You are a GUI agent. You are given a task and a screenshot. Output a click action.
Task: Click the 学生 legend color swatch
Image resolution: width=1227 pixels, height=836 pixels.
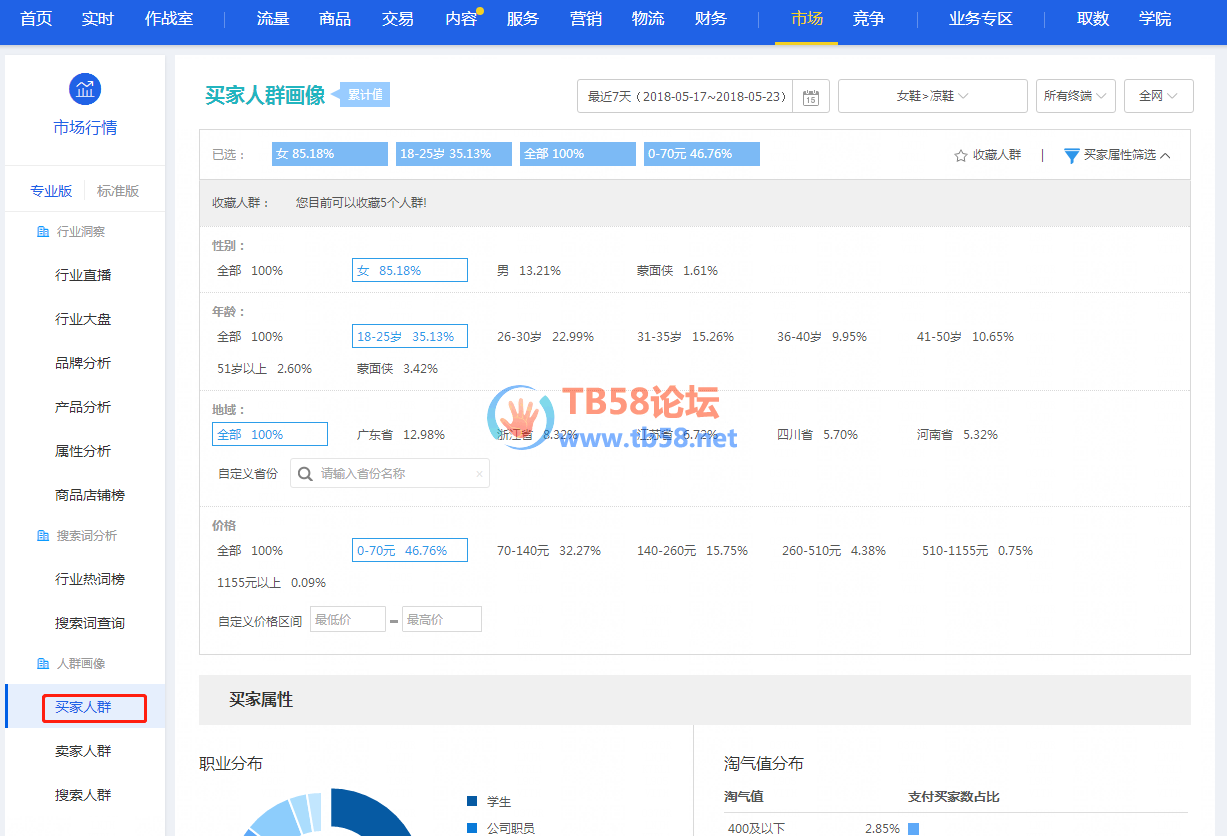472,801
